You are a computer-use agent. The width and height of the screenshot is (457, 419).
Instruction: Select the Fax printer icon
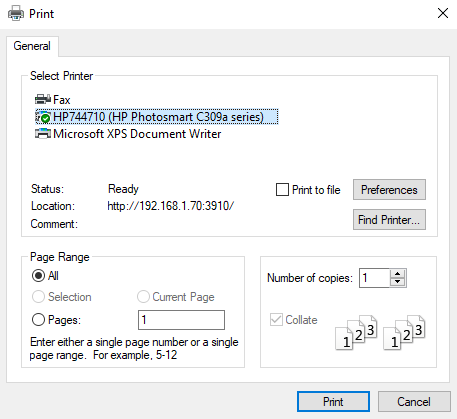pyautogui.click(x=43, y=99)
